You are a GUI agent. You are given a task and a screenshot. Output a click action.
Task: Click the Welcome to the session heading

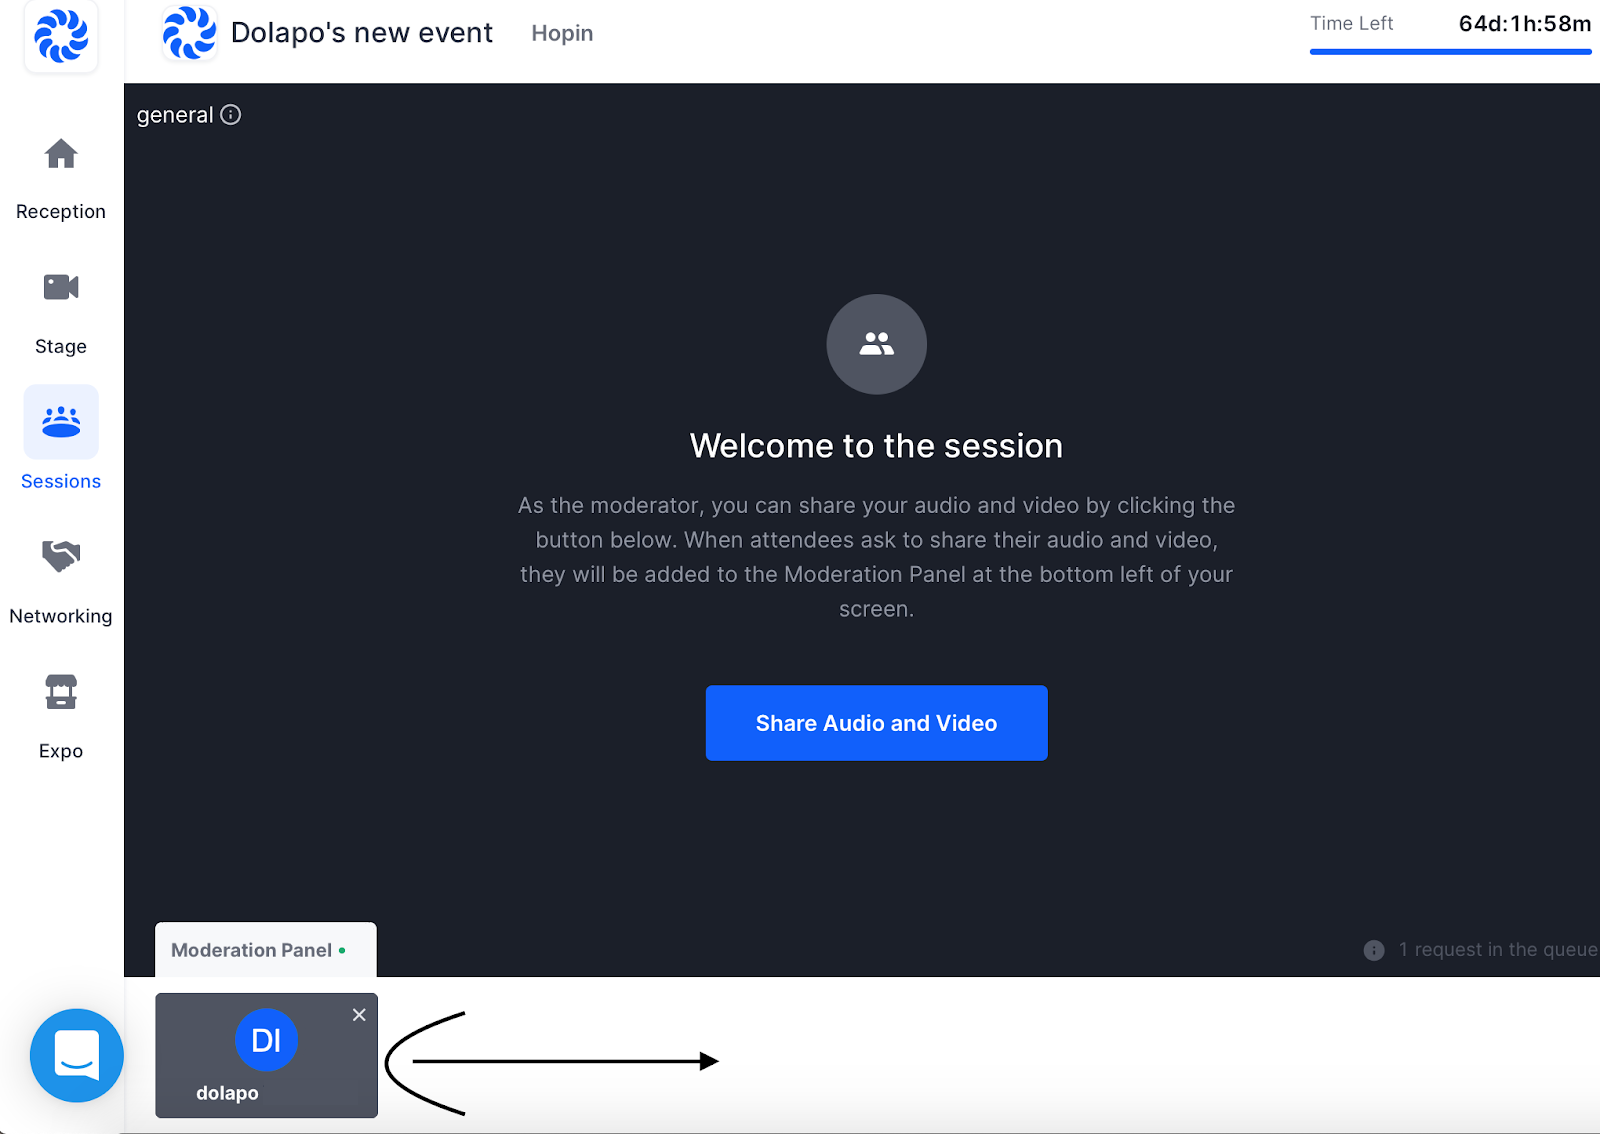[x=876, y=446]
